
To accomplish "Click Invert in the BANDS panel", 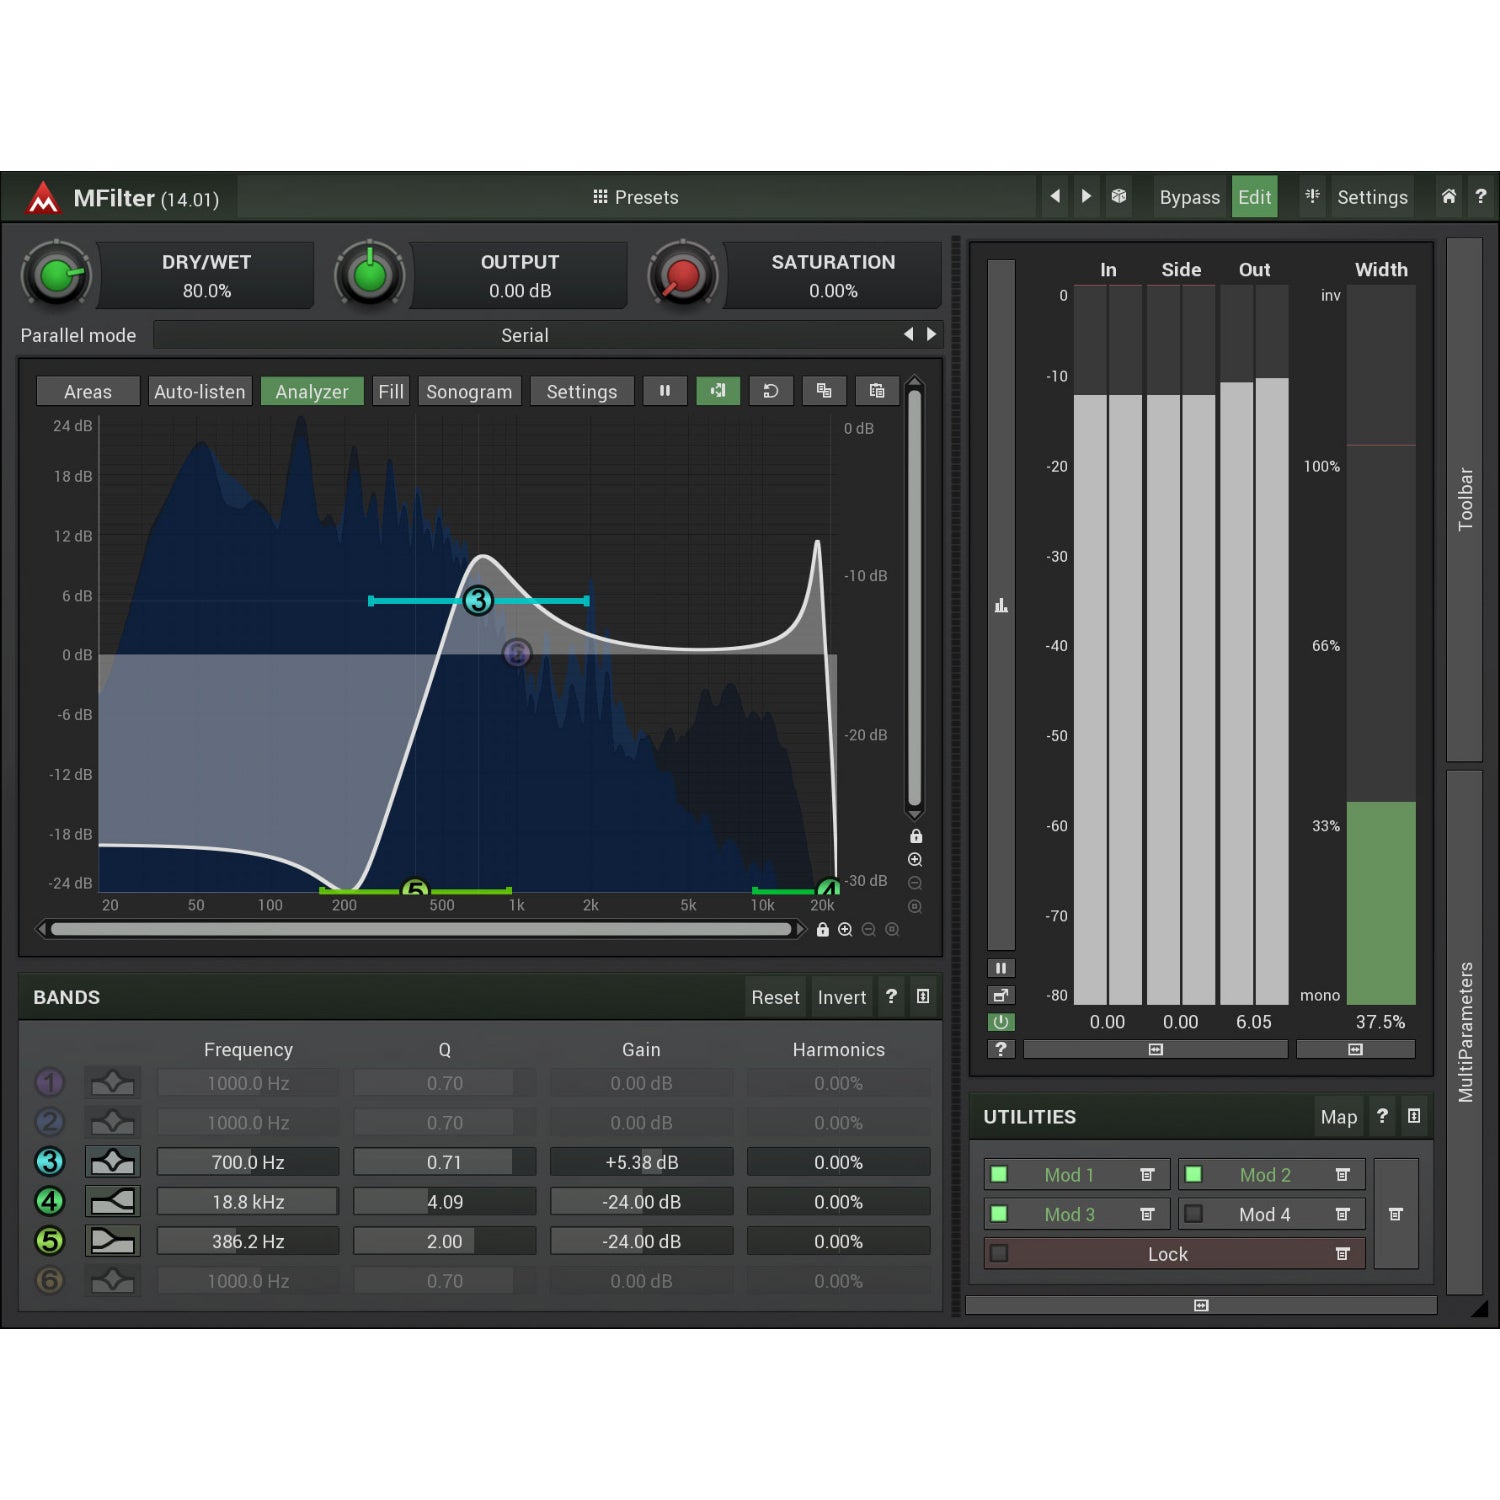I will [842, 997].
